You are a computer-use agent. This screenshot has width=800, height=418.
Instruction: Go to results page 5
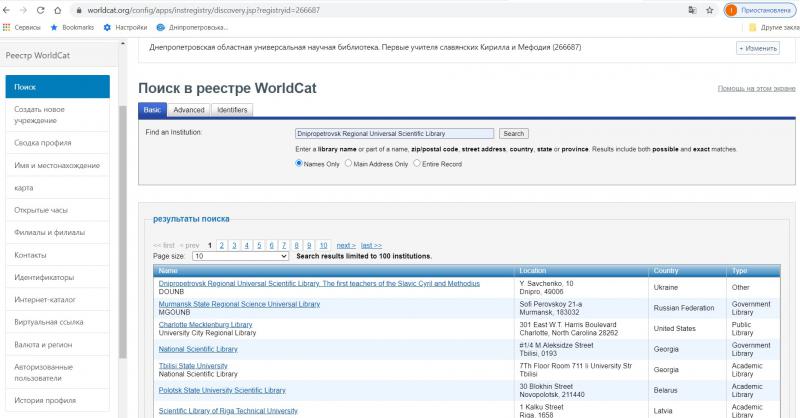(259, 245)
